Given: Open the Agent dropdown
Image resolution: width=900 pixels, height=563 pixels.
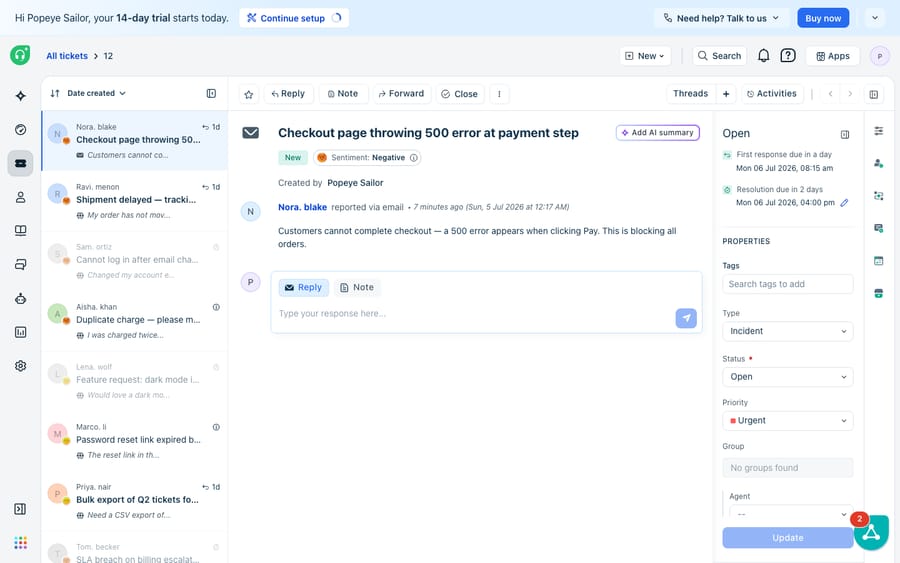Looking at the screenshot, I should coord(791,513).
